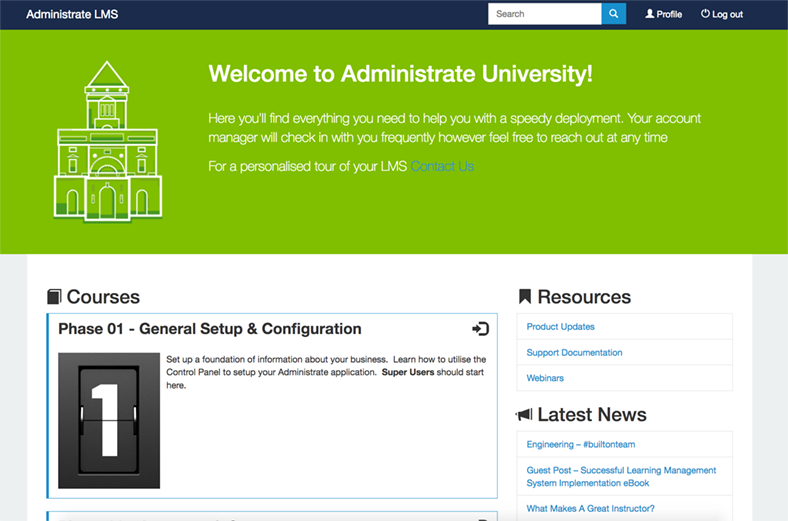Open the Webinars resource link

545,378
